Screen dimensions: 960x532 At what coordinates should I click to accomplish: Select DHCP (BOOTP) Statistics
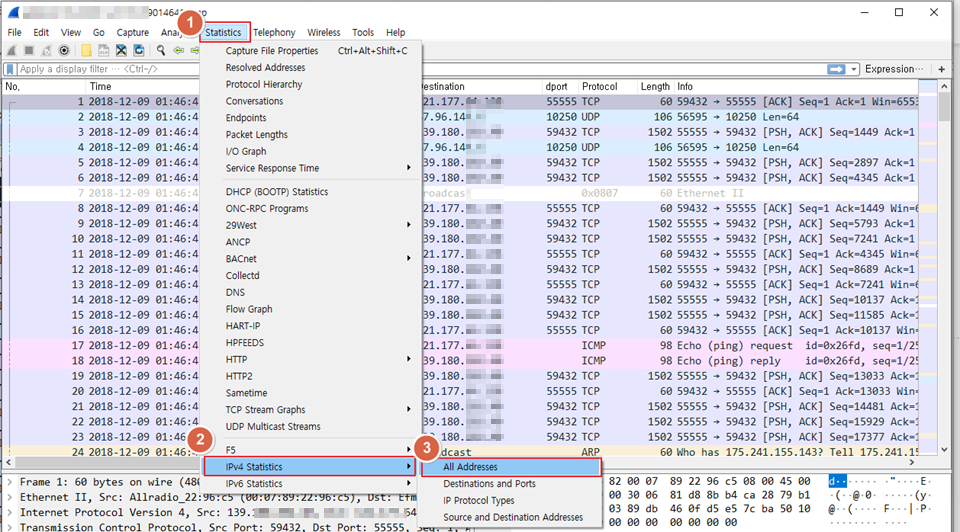click(311, 192)
